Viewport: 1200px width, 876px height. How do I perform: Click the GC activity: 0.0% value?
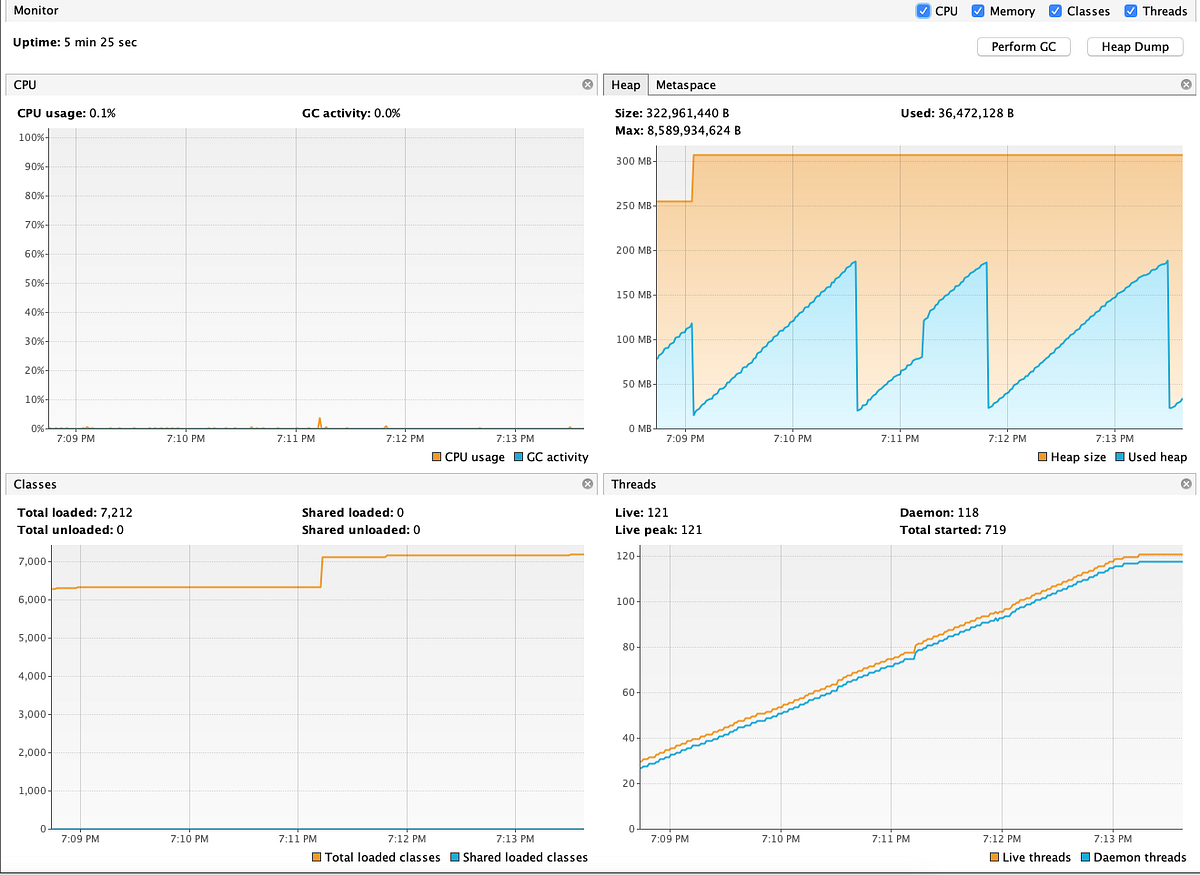[351, 113]
